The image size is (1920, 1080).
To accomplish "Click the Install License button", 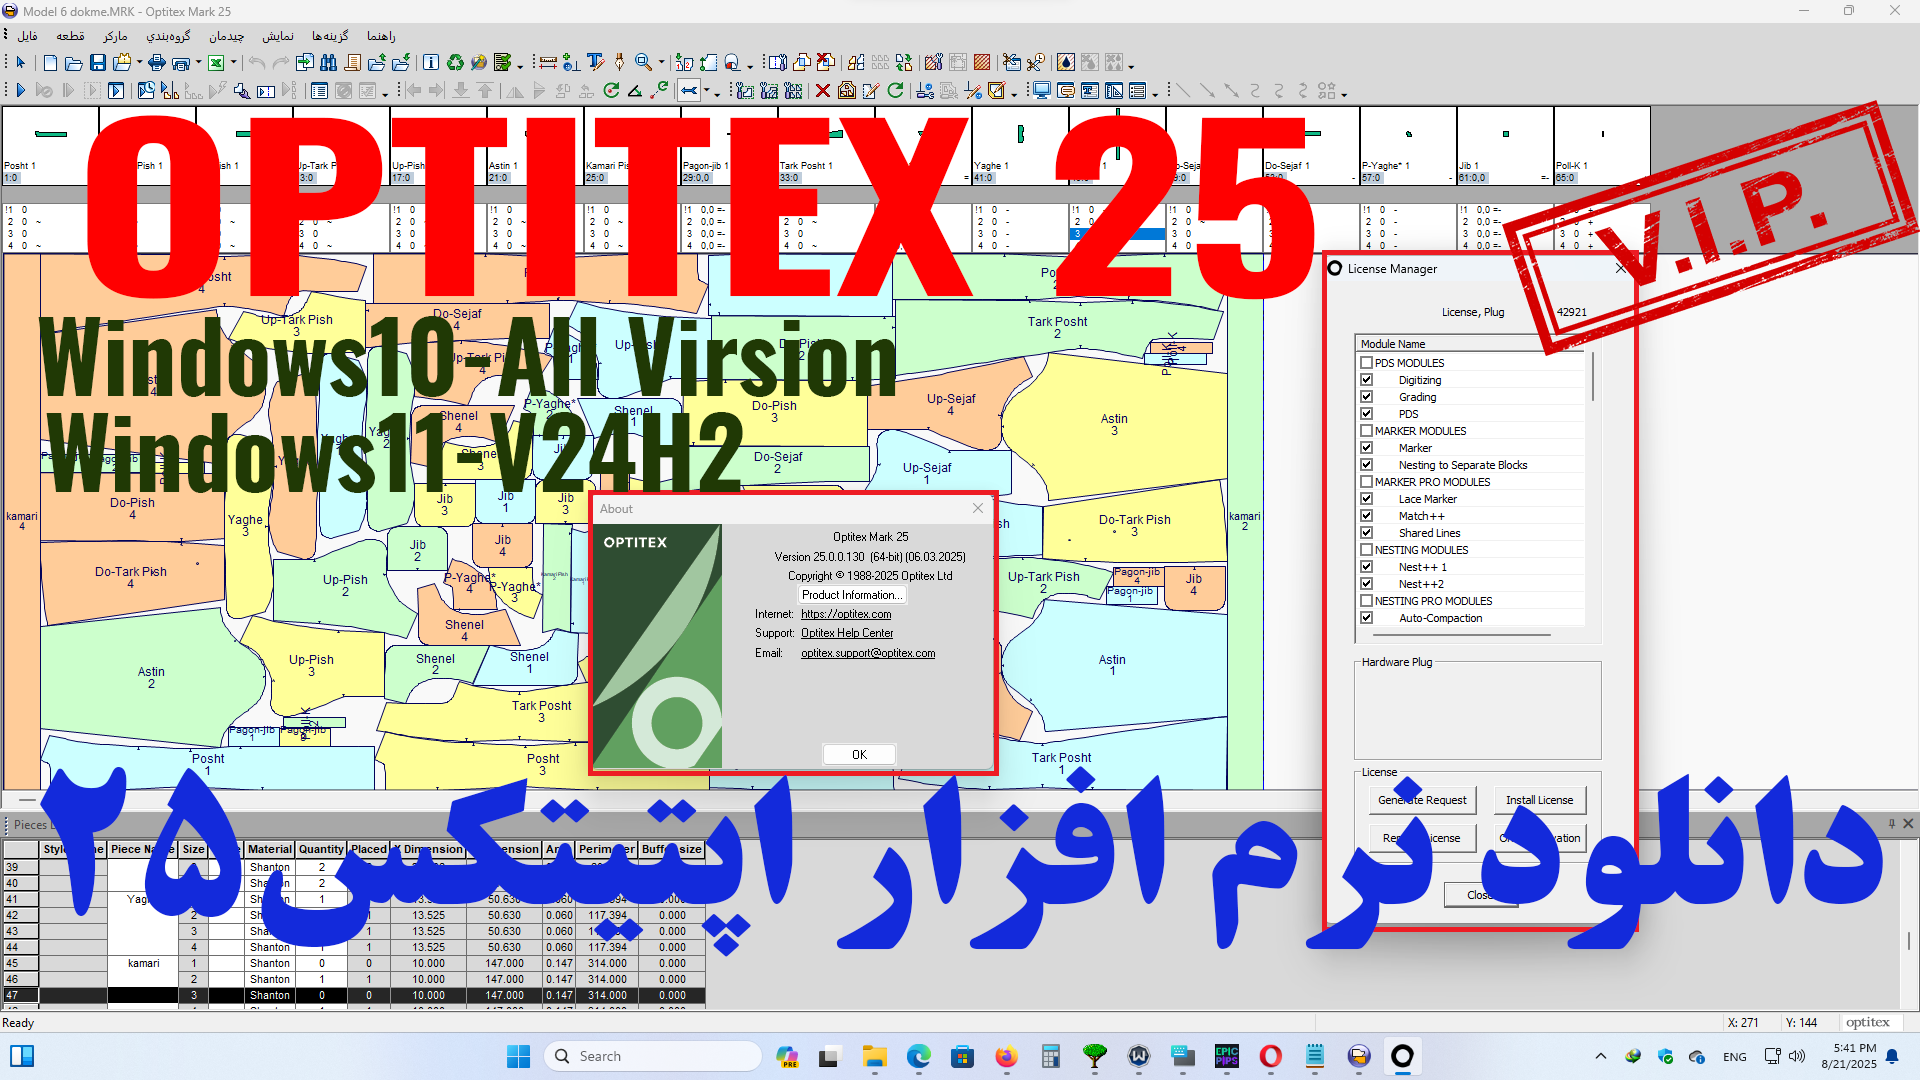I will (1540, 800).
